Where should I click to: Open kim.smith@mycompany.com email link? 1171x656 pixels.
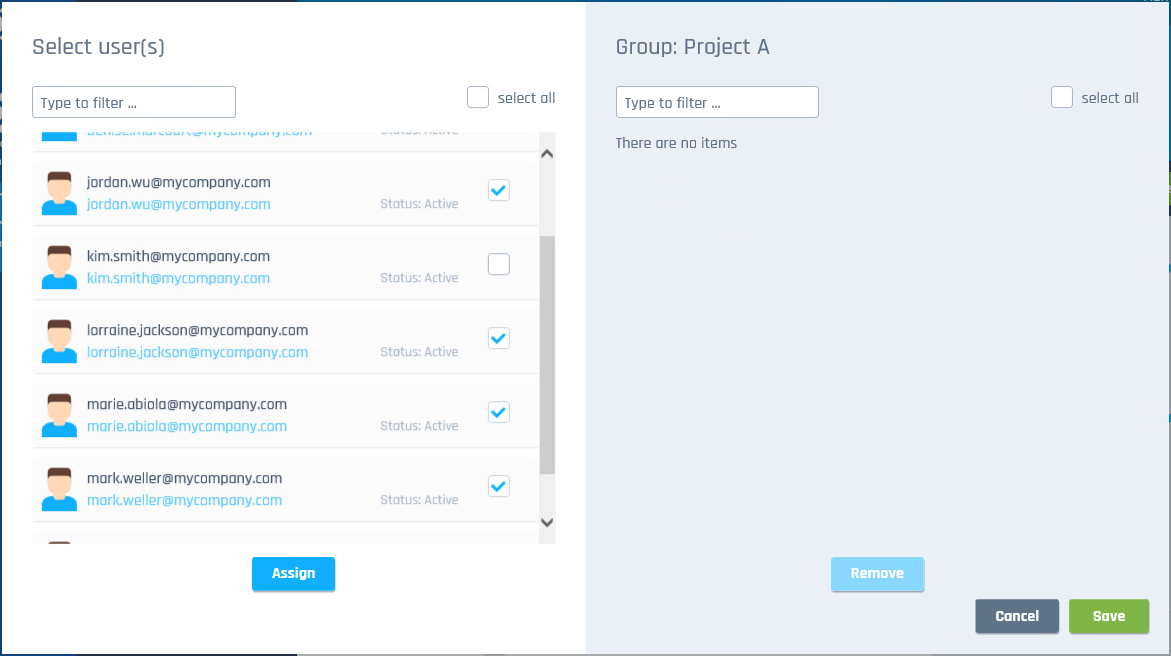178,278
